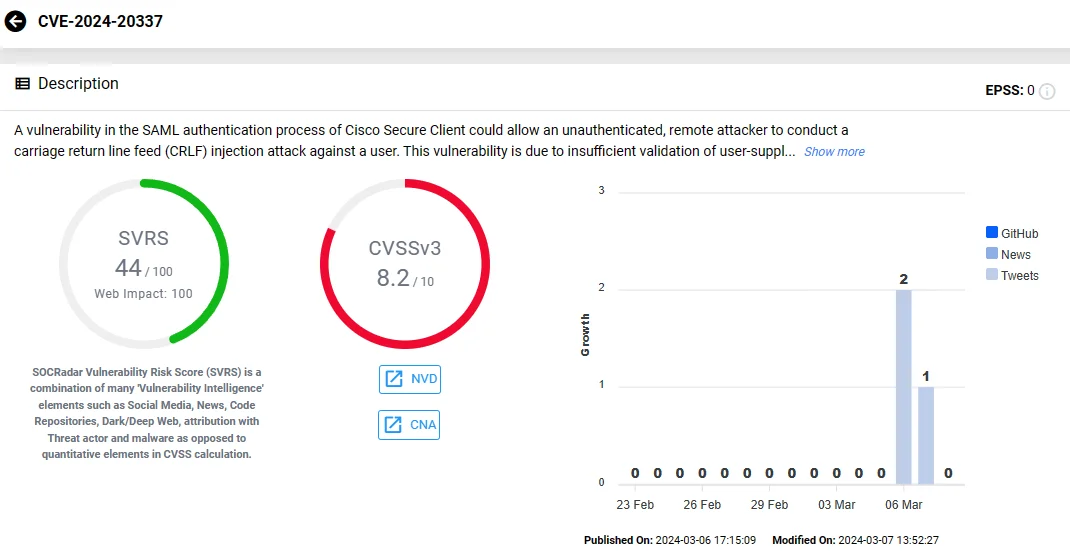
Task: Click the CVSSv3 score gauge
Action: point(405,264)
